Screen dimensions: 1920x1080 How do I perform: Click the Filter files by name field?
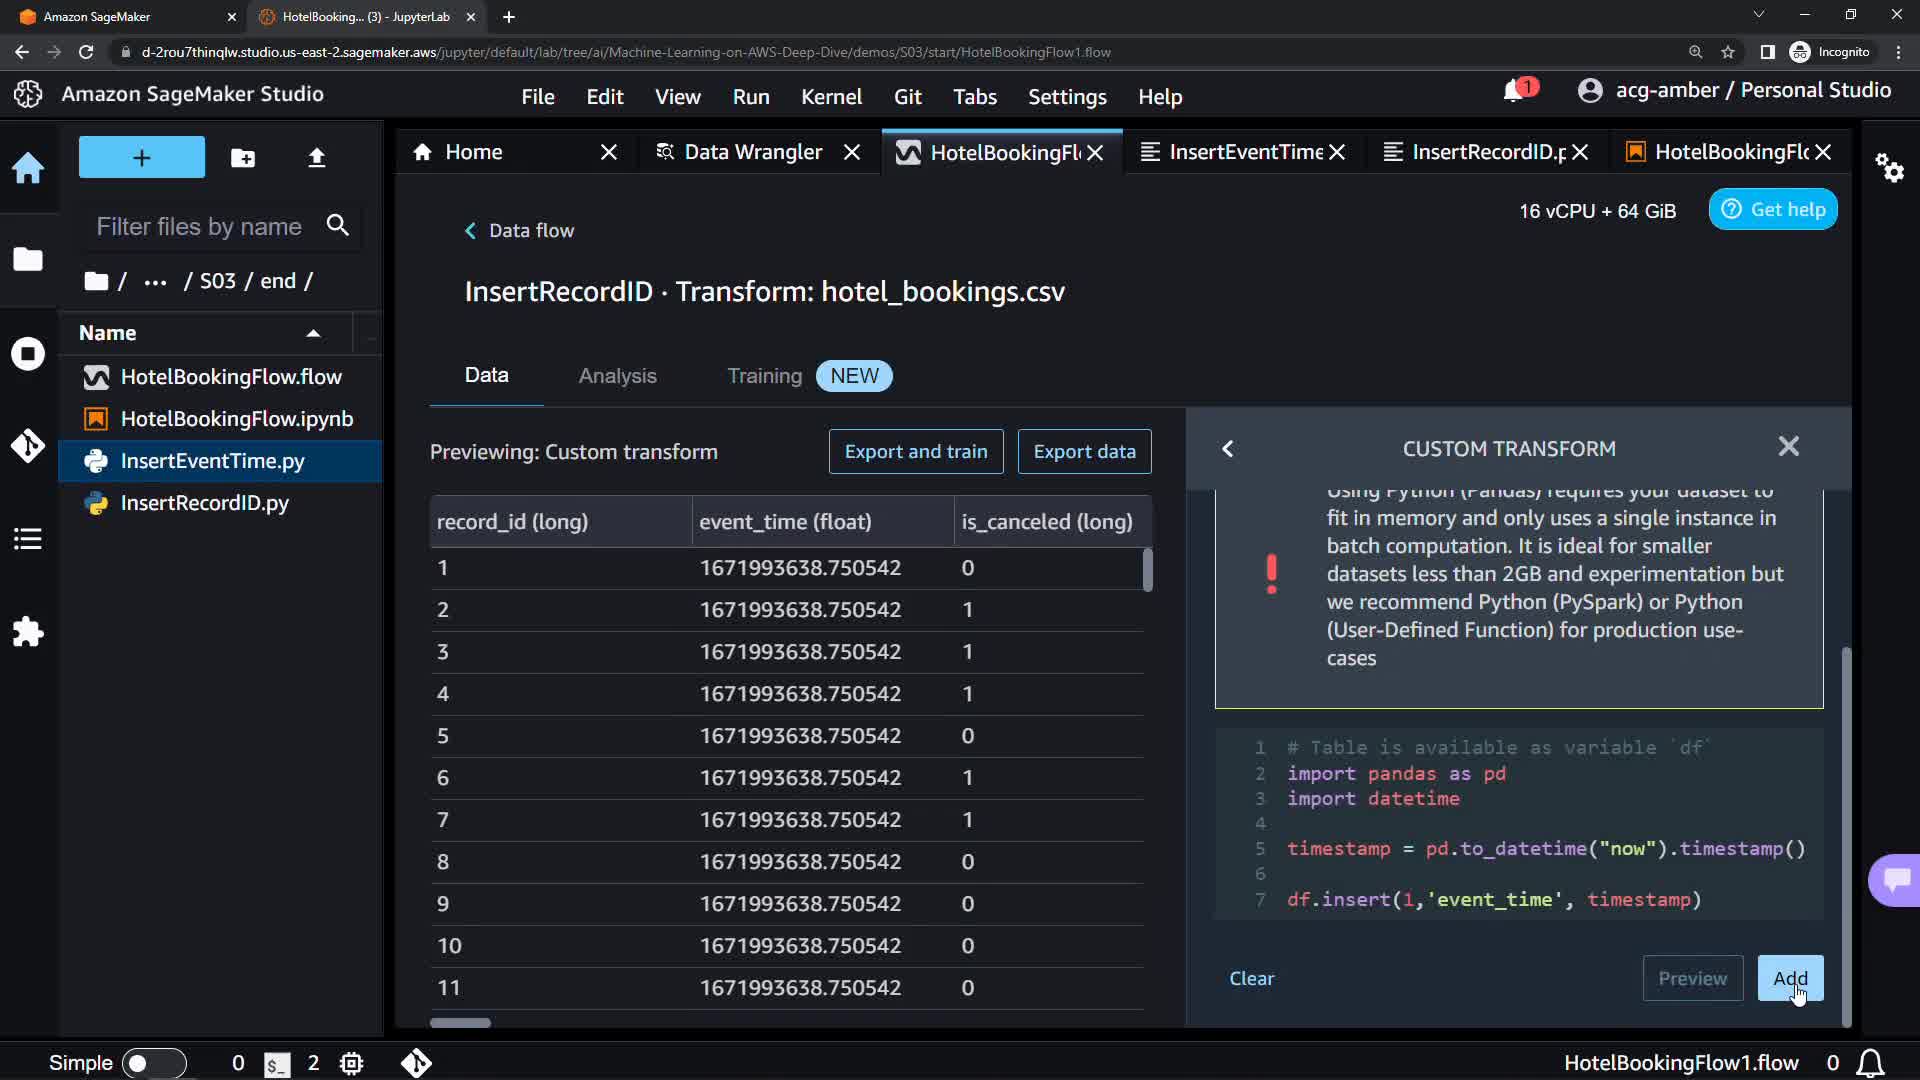pyautogui.click(x=200, y=227)
